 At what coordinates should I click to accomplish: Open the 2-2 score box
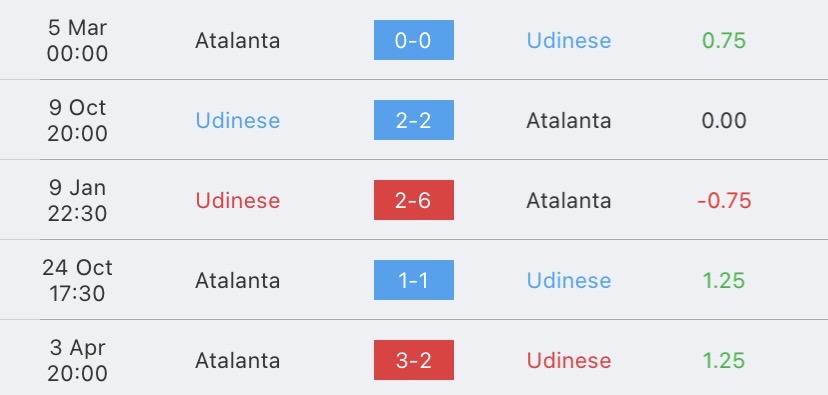point(413,120)
